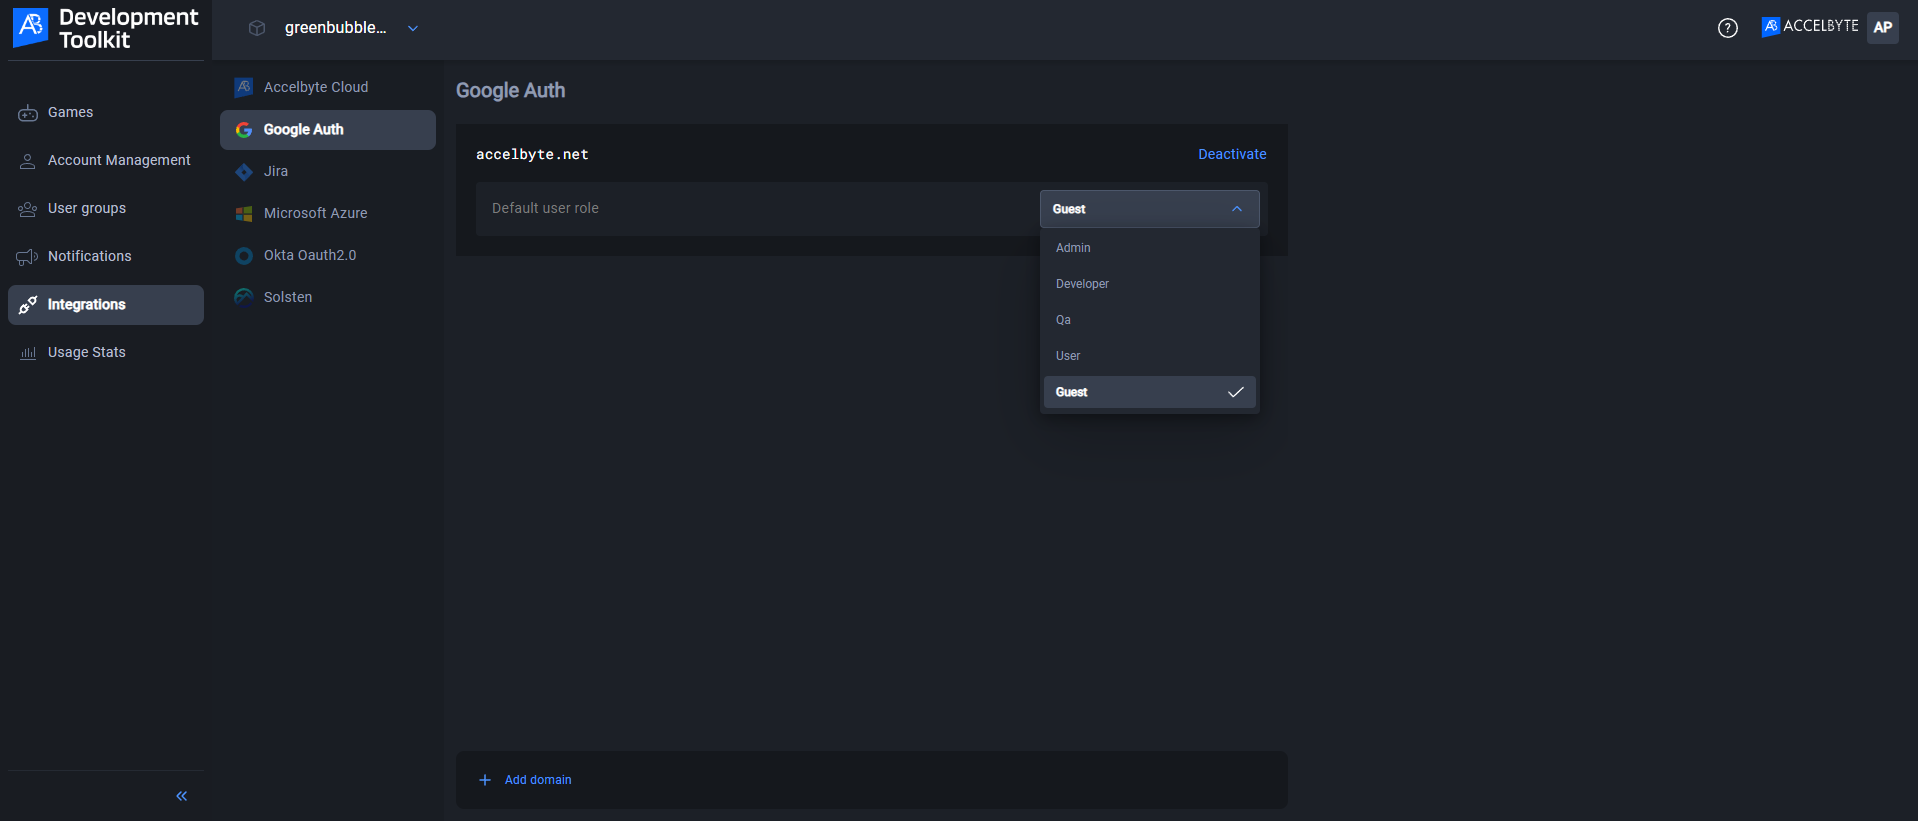The width and height of the screenshot is (1918, 821).
Task: Click the greenbubble namespace name
Action: click(x=335, y=28)
